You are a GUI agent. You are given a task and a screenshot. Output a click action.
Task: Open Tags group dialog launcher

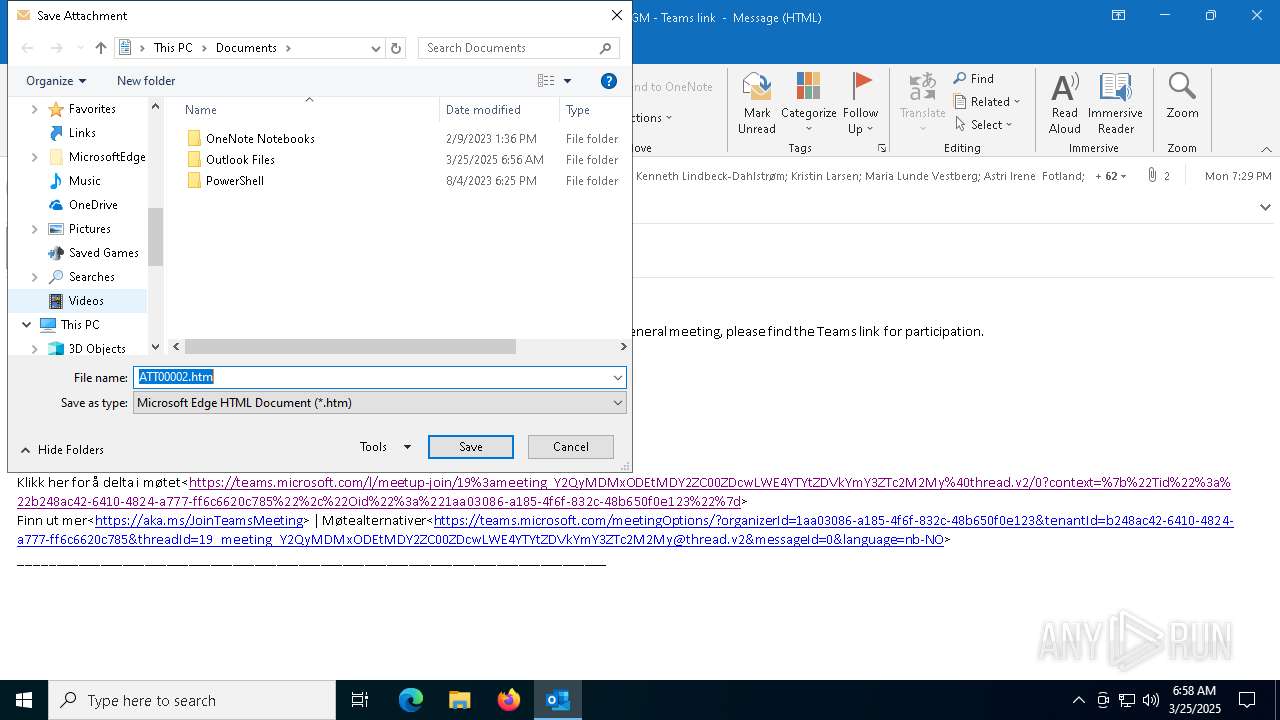[882, 148]
